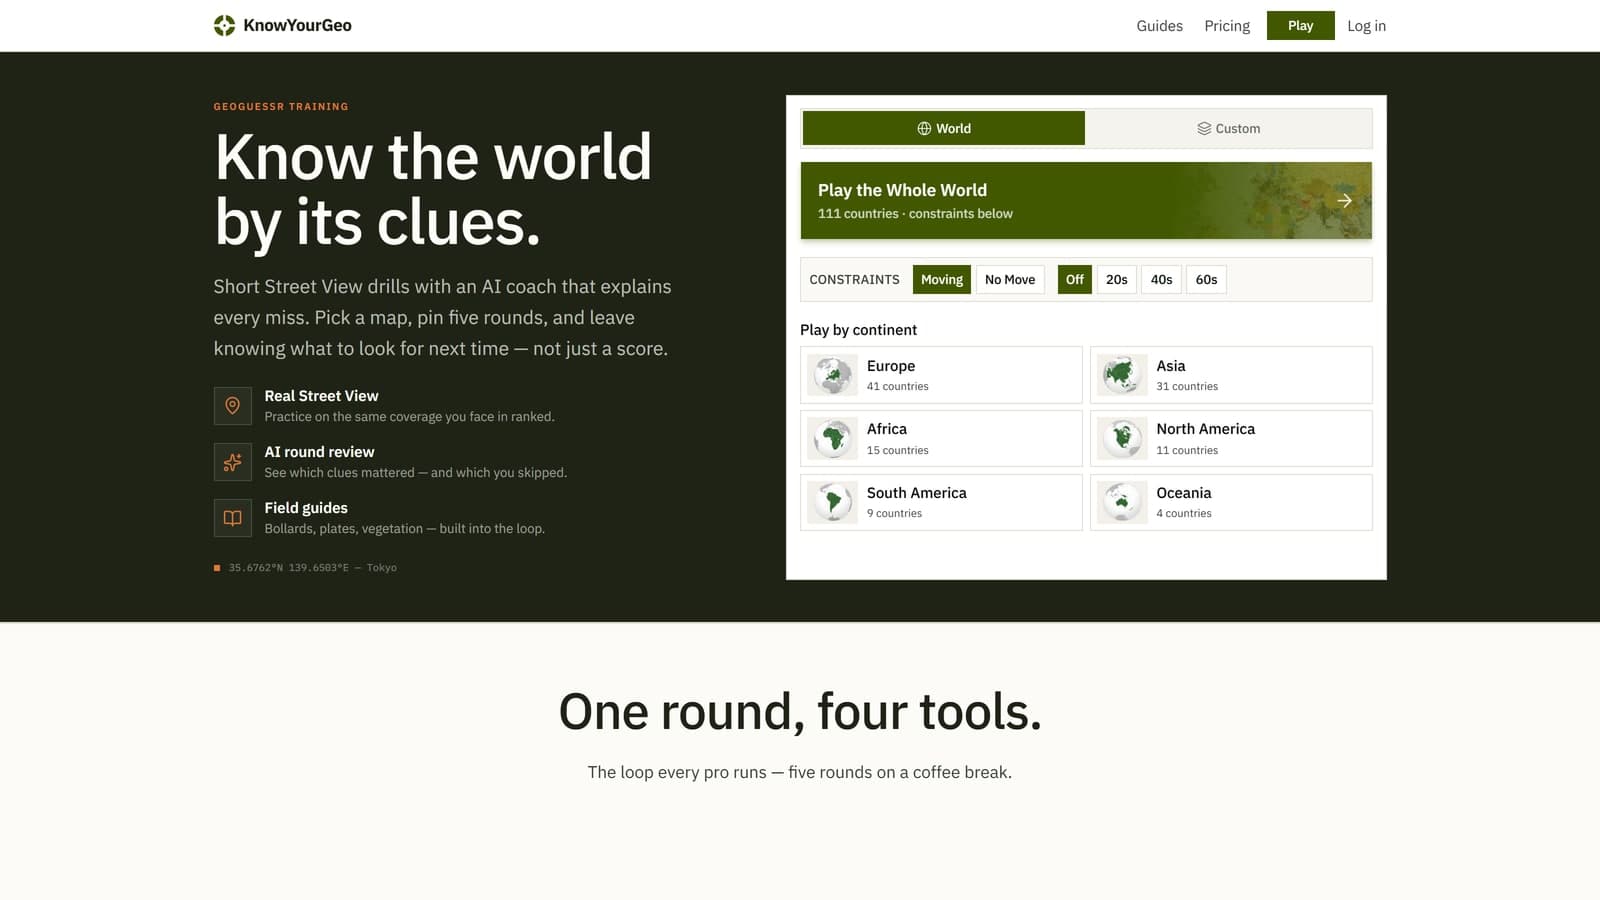This screenshot has width=1600, height=900.
Task: Click the One round, four tools heading
Action: [x=800, y=712]
